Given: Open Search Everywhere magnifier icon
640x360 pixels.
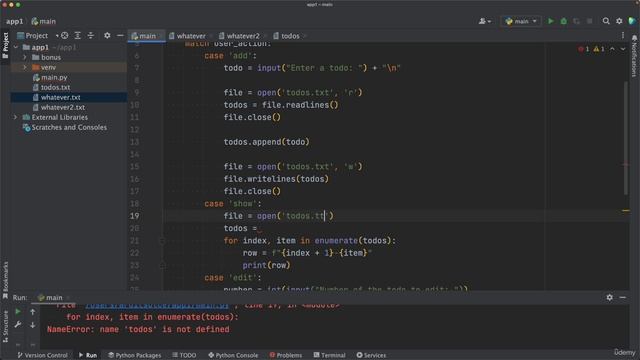Looking at the screenshot, I should click(606, 21).
